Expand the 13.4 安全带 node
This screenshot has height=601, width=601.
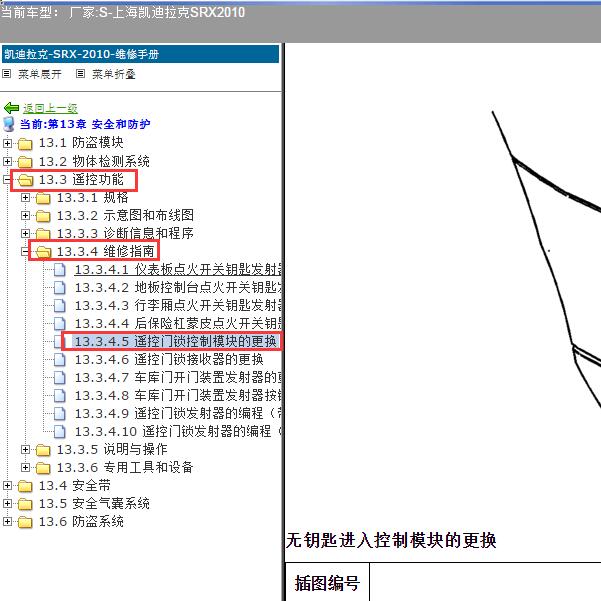(x=7, y=486)
